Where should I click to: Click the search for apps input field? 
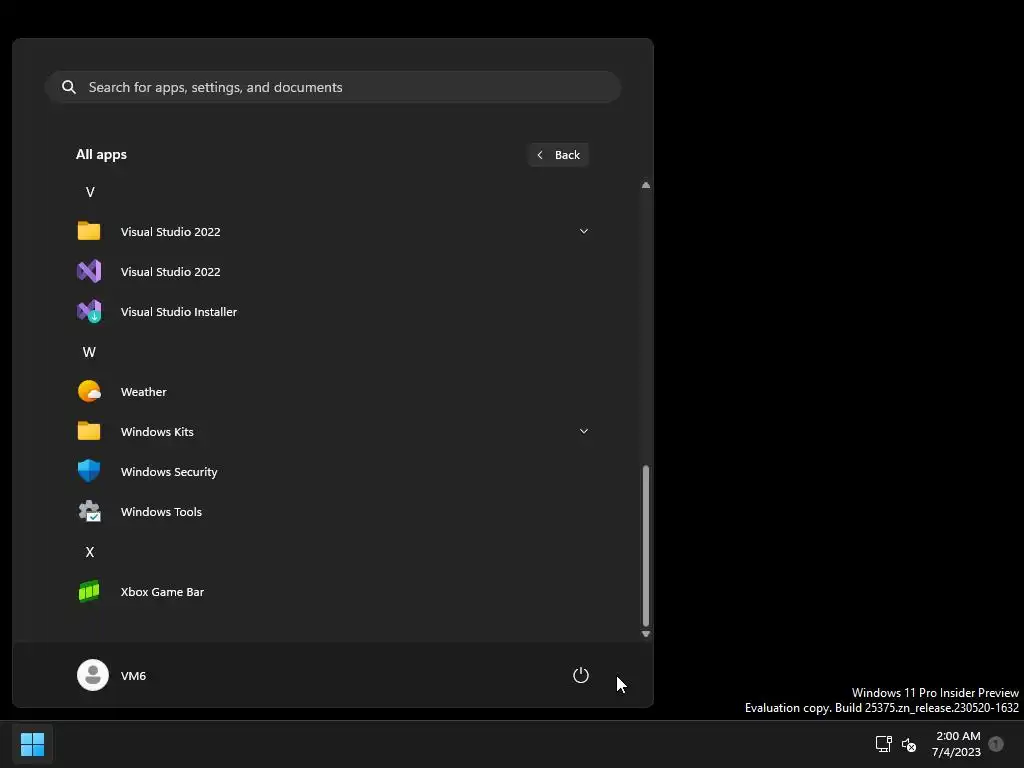tap(332, 87)
